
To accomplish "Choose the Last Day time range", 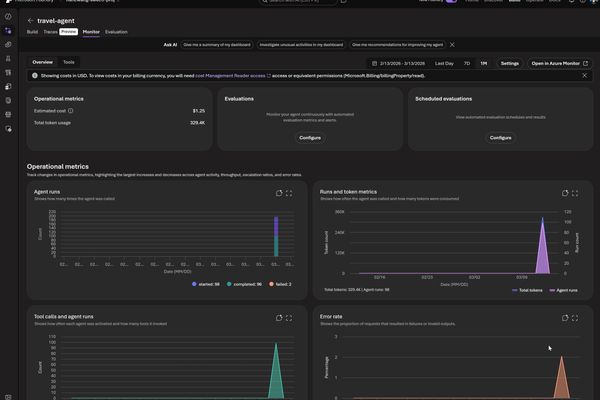I will point(444,64).
